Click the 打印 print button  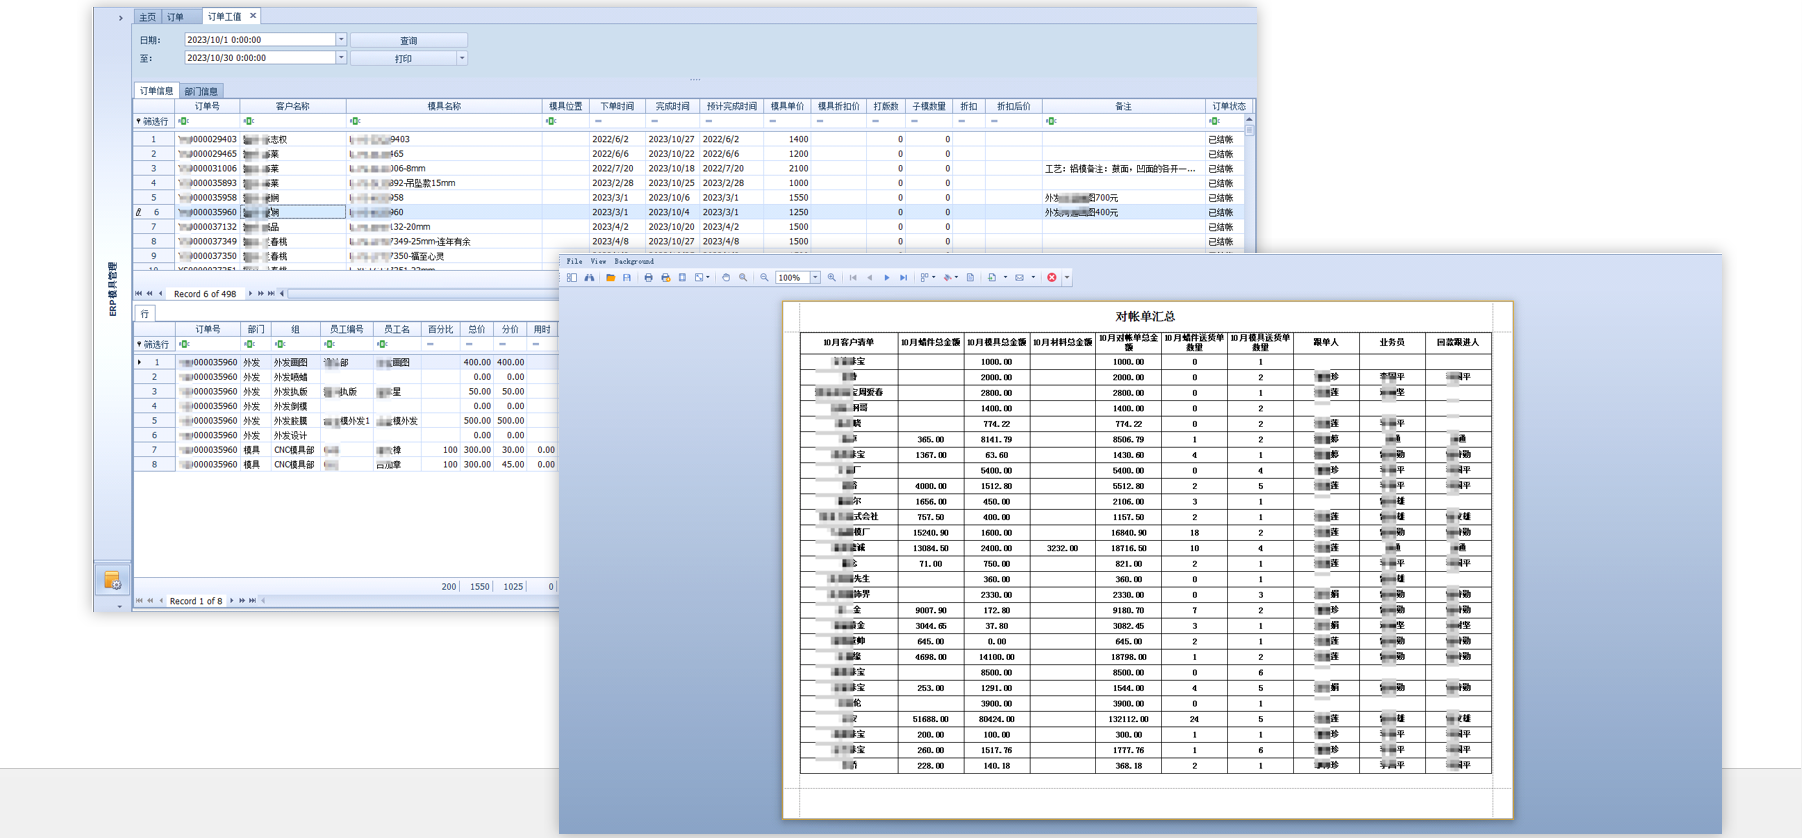[x=403, y=58]
